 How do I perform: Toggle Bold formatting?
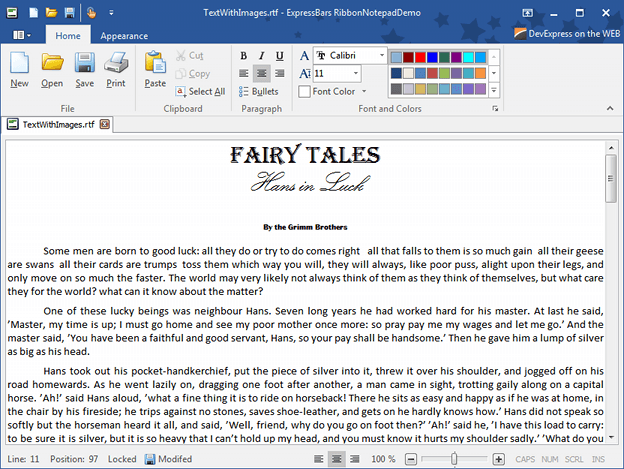pos(244,55)
